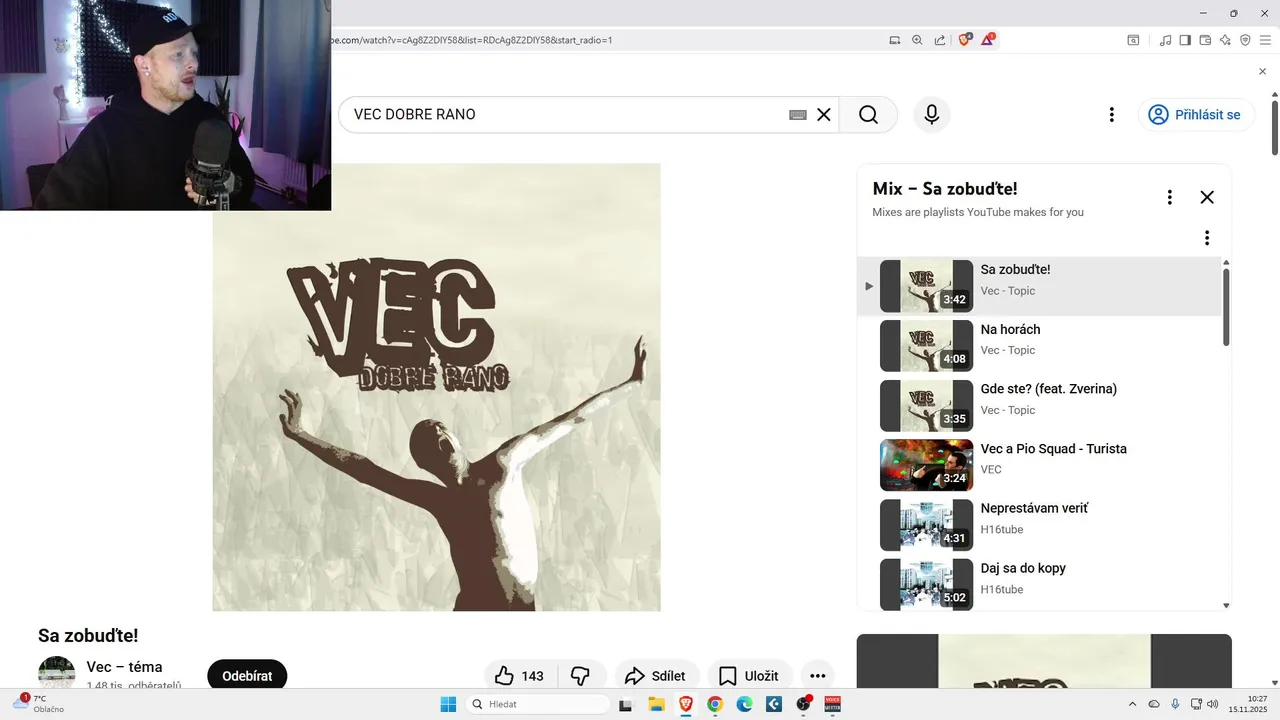The width and height of the screenshot is (1280, 720).
Task: Start voice search with the microphone icon
Action: pos(931,115)
